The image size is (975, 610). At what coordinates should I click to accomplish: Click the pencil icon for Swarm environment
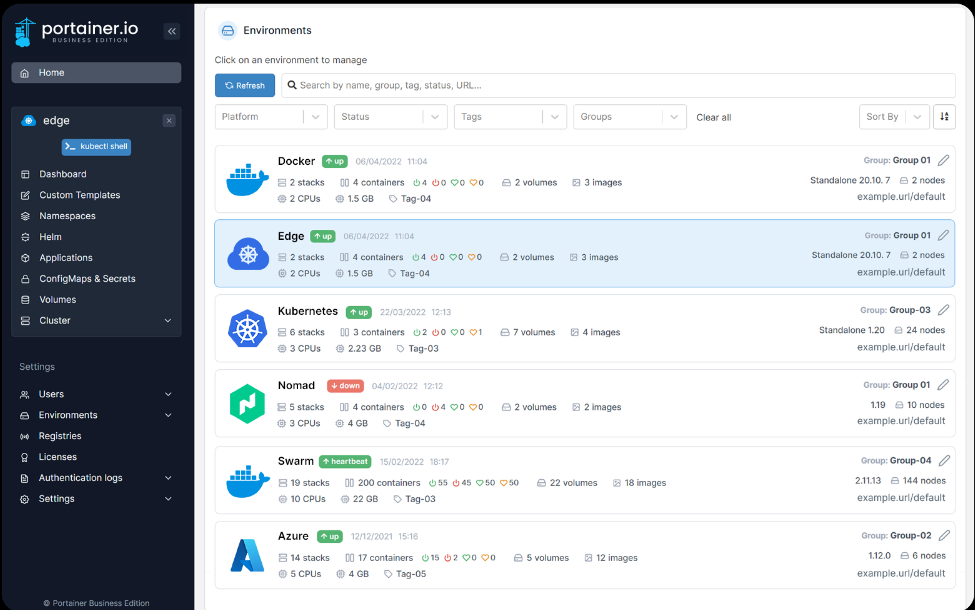pos(943,461)
